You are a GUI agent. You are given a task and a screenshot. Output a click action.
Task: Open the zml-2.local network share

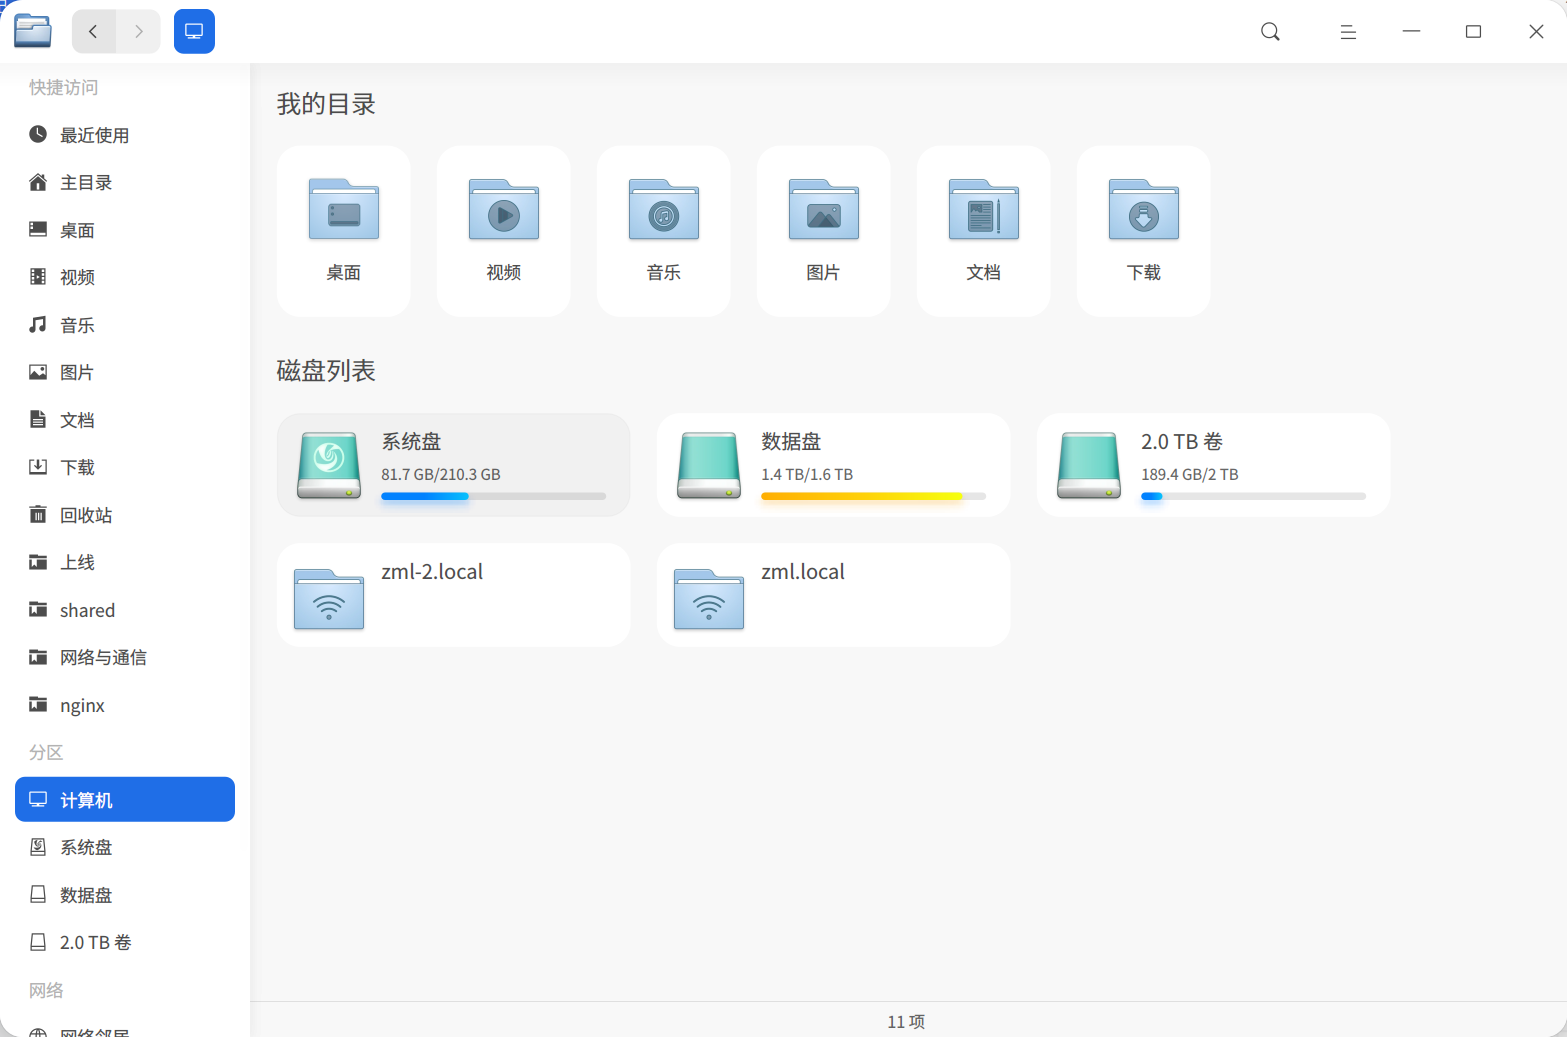[453, 595]
